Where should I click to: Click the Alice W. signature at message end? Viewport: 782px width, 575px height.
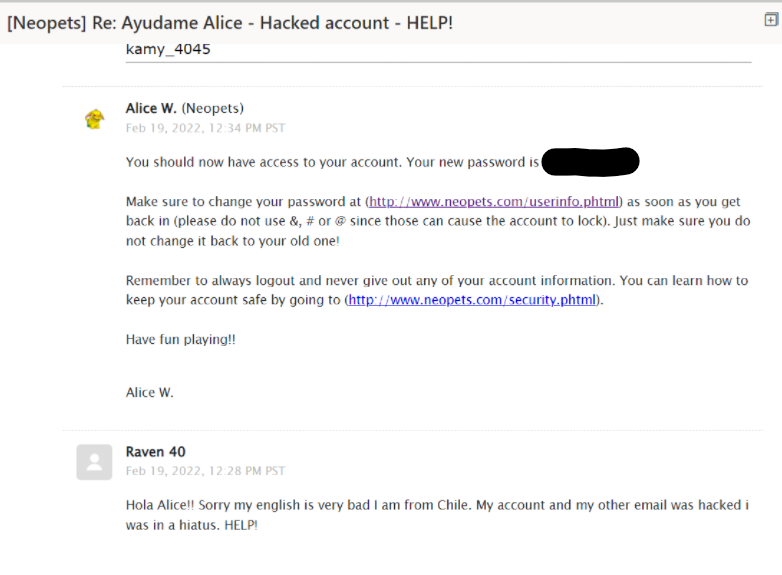(150, 392)
